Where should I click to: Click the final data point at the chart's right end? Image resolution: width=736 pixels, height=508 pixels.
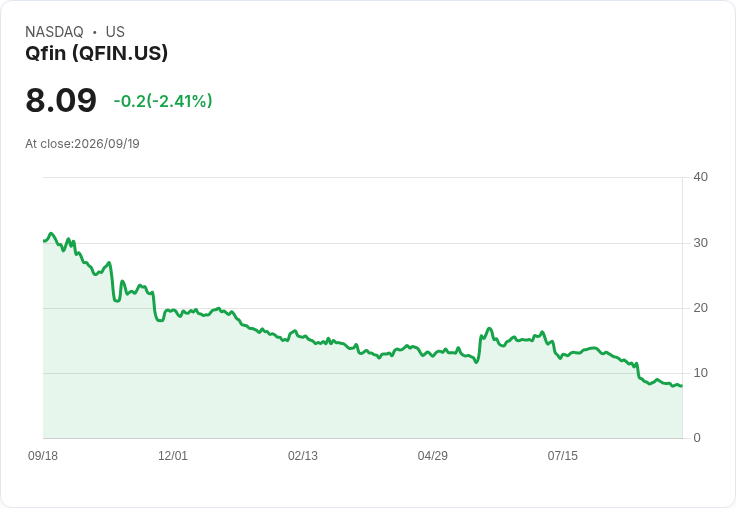tap(682, 386)
